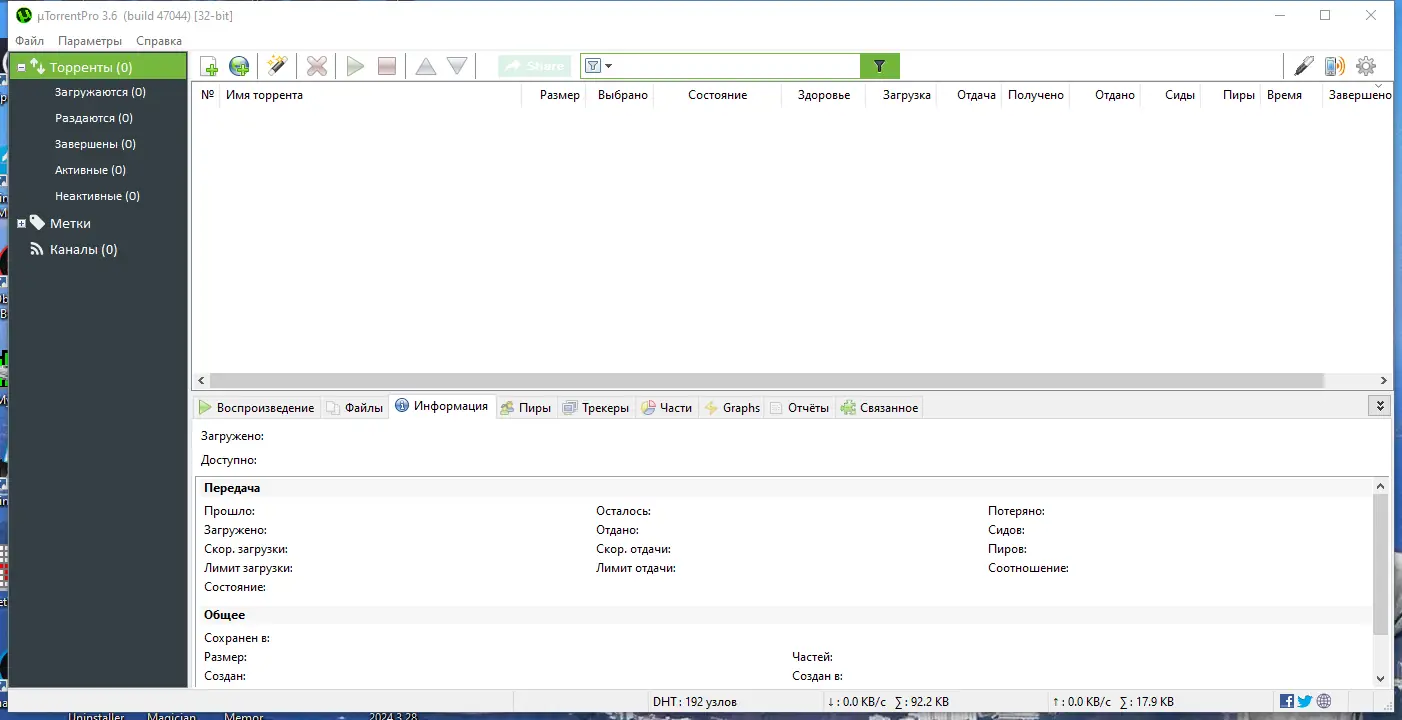Click the remote access pen icon

[1303, 65]
